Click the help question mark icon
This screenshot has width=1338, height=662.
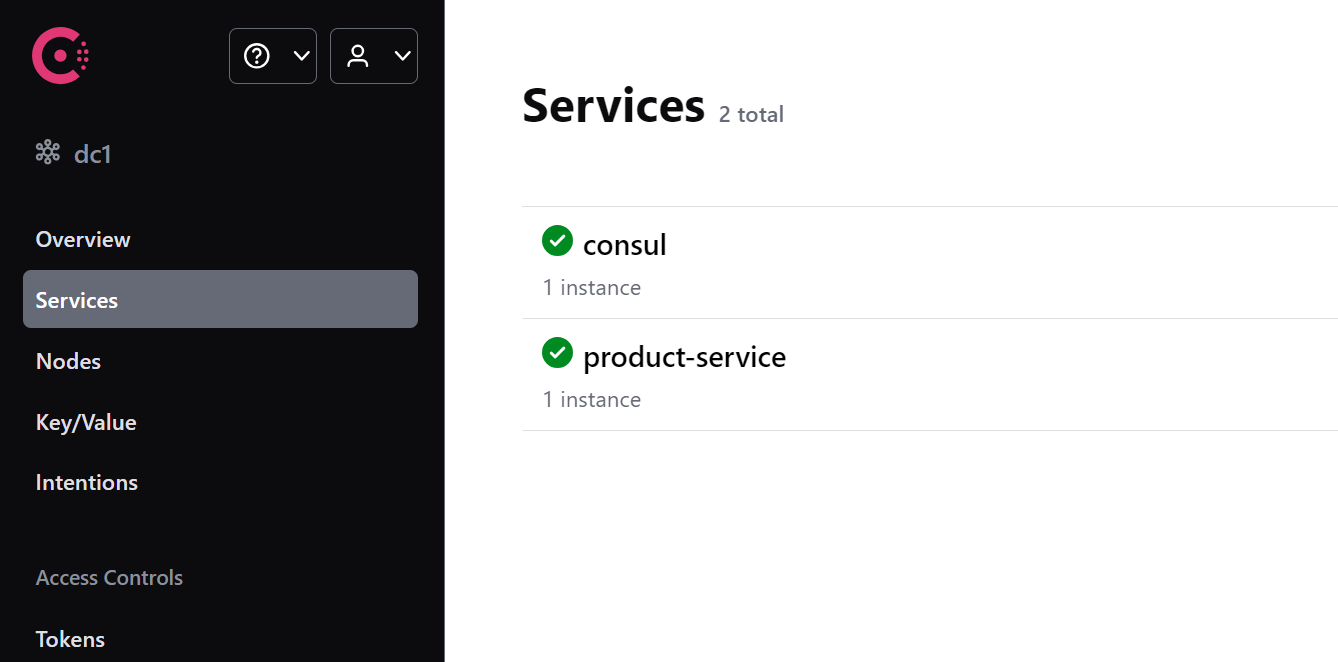point(257,56)
